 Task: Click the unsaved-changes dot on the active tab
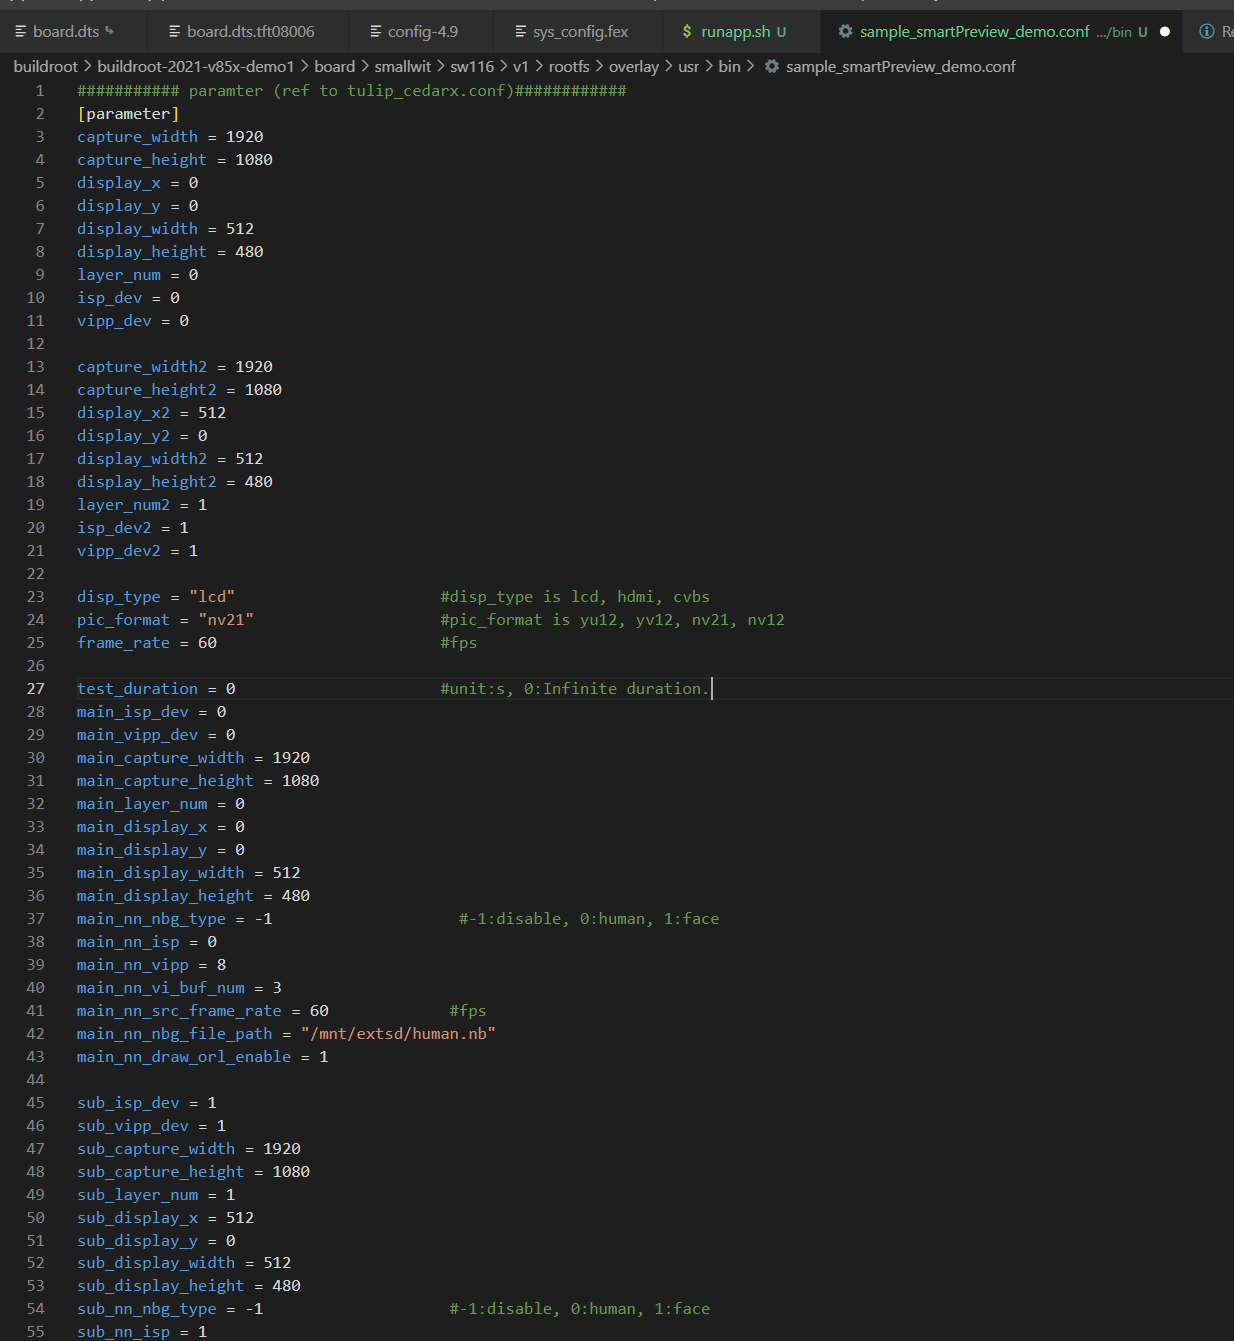click(x=1164, y=32)
